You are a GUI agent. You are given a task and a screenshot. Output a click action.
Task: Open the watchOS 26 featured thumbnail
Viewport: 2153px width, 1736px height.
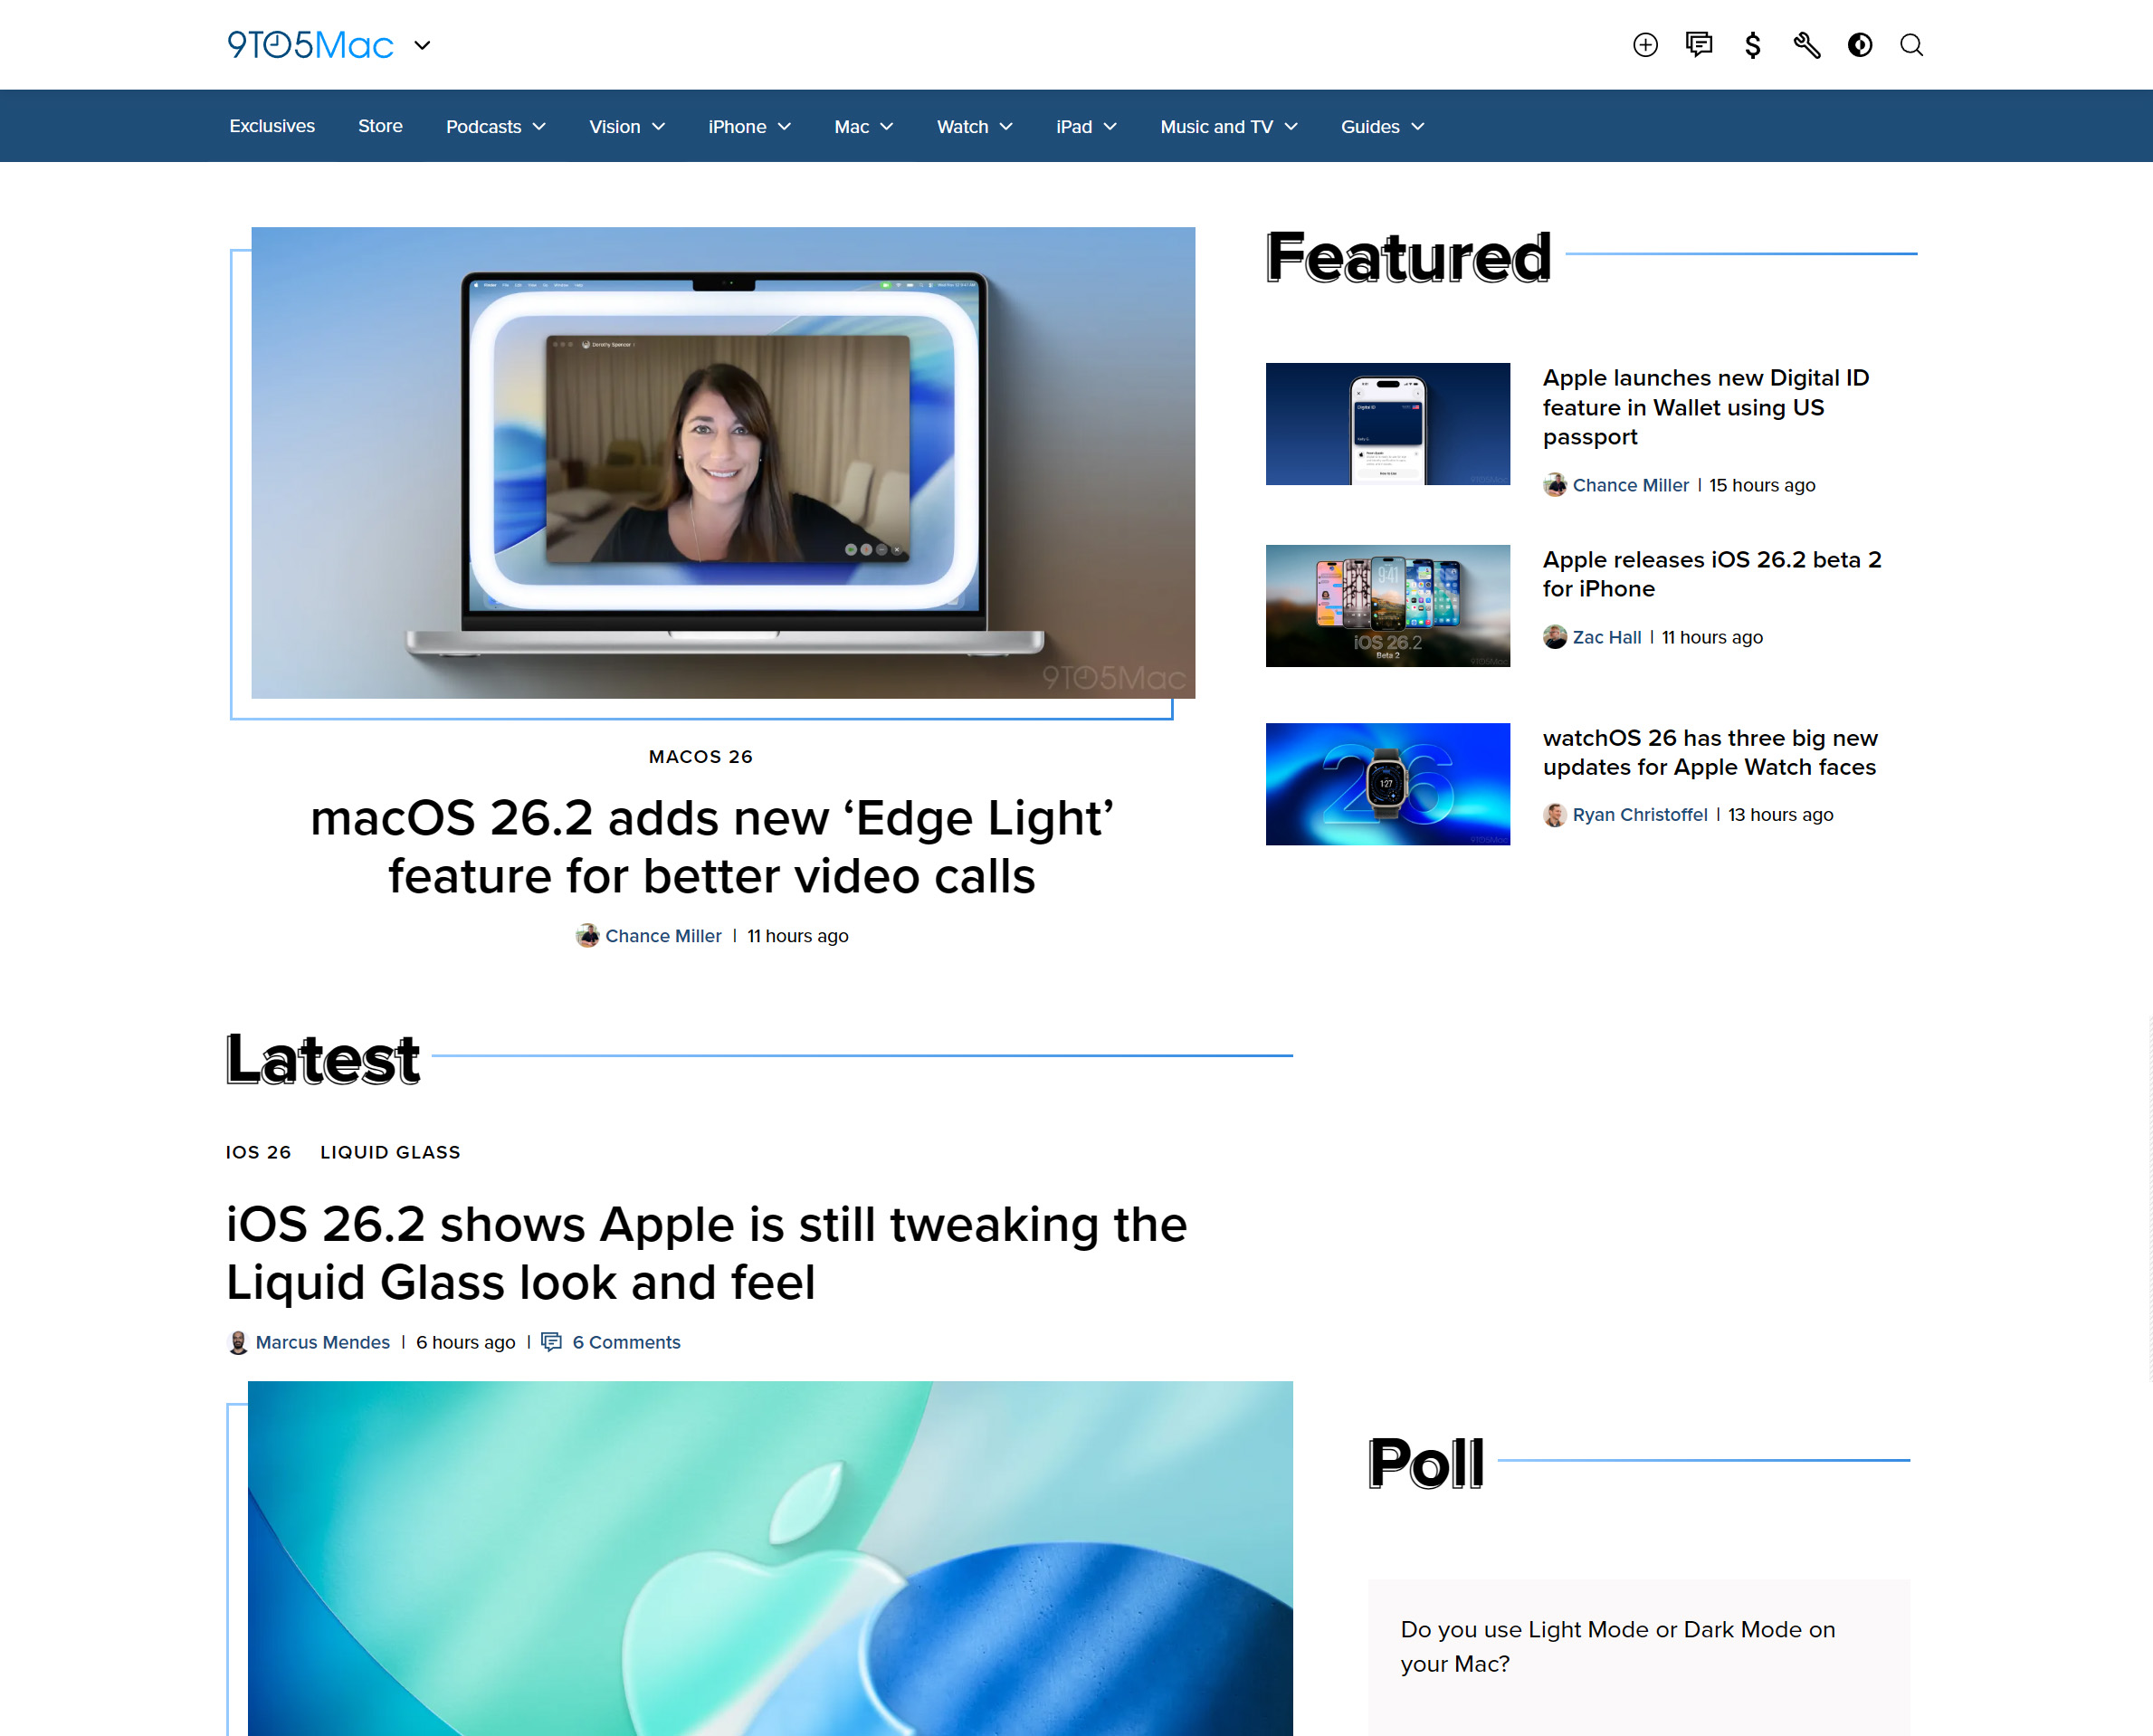pos(1387,784)
